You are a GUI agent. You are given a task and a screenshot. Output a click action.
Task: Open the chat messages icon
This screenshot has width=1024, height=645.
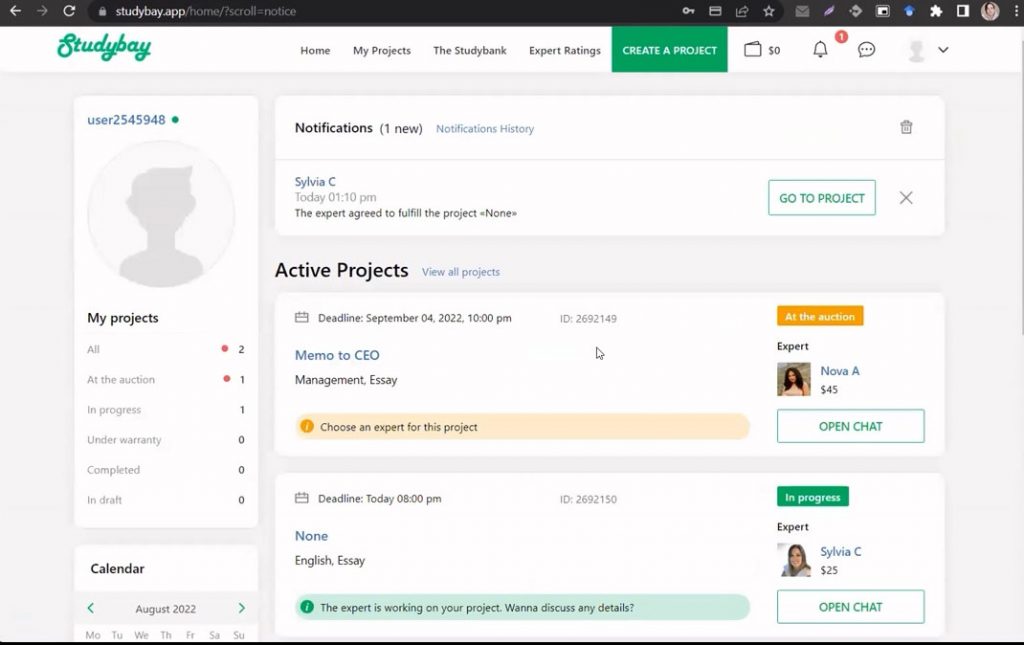click(x=867, y=49)
